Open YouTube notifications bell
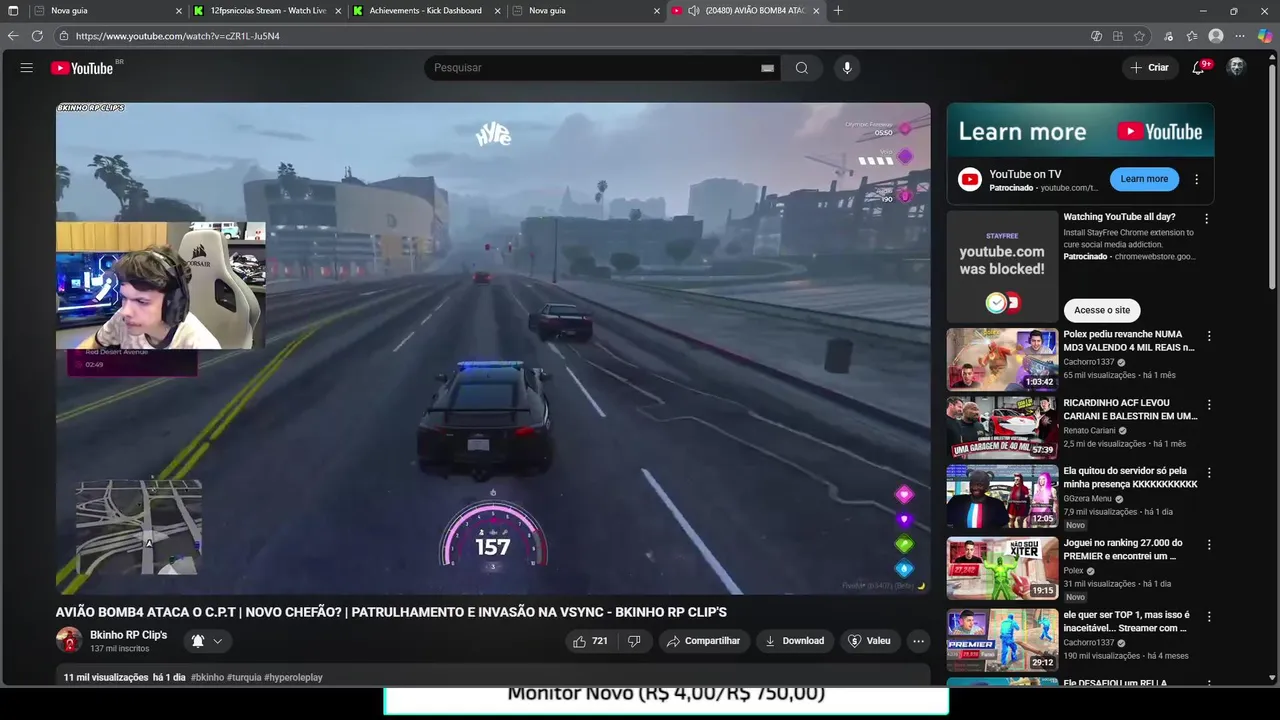The height and width of the screenshot is (720, 1280). click(x=1198, y=68)
